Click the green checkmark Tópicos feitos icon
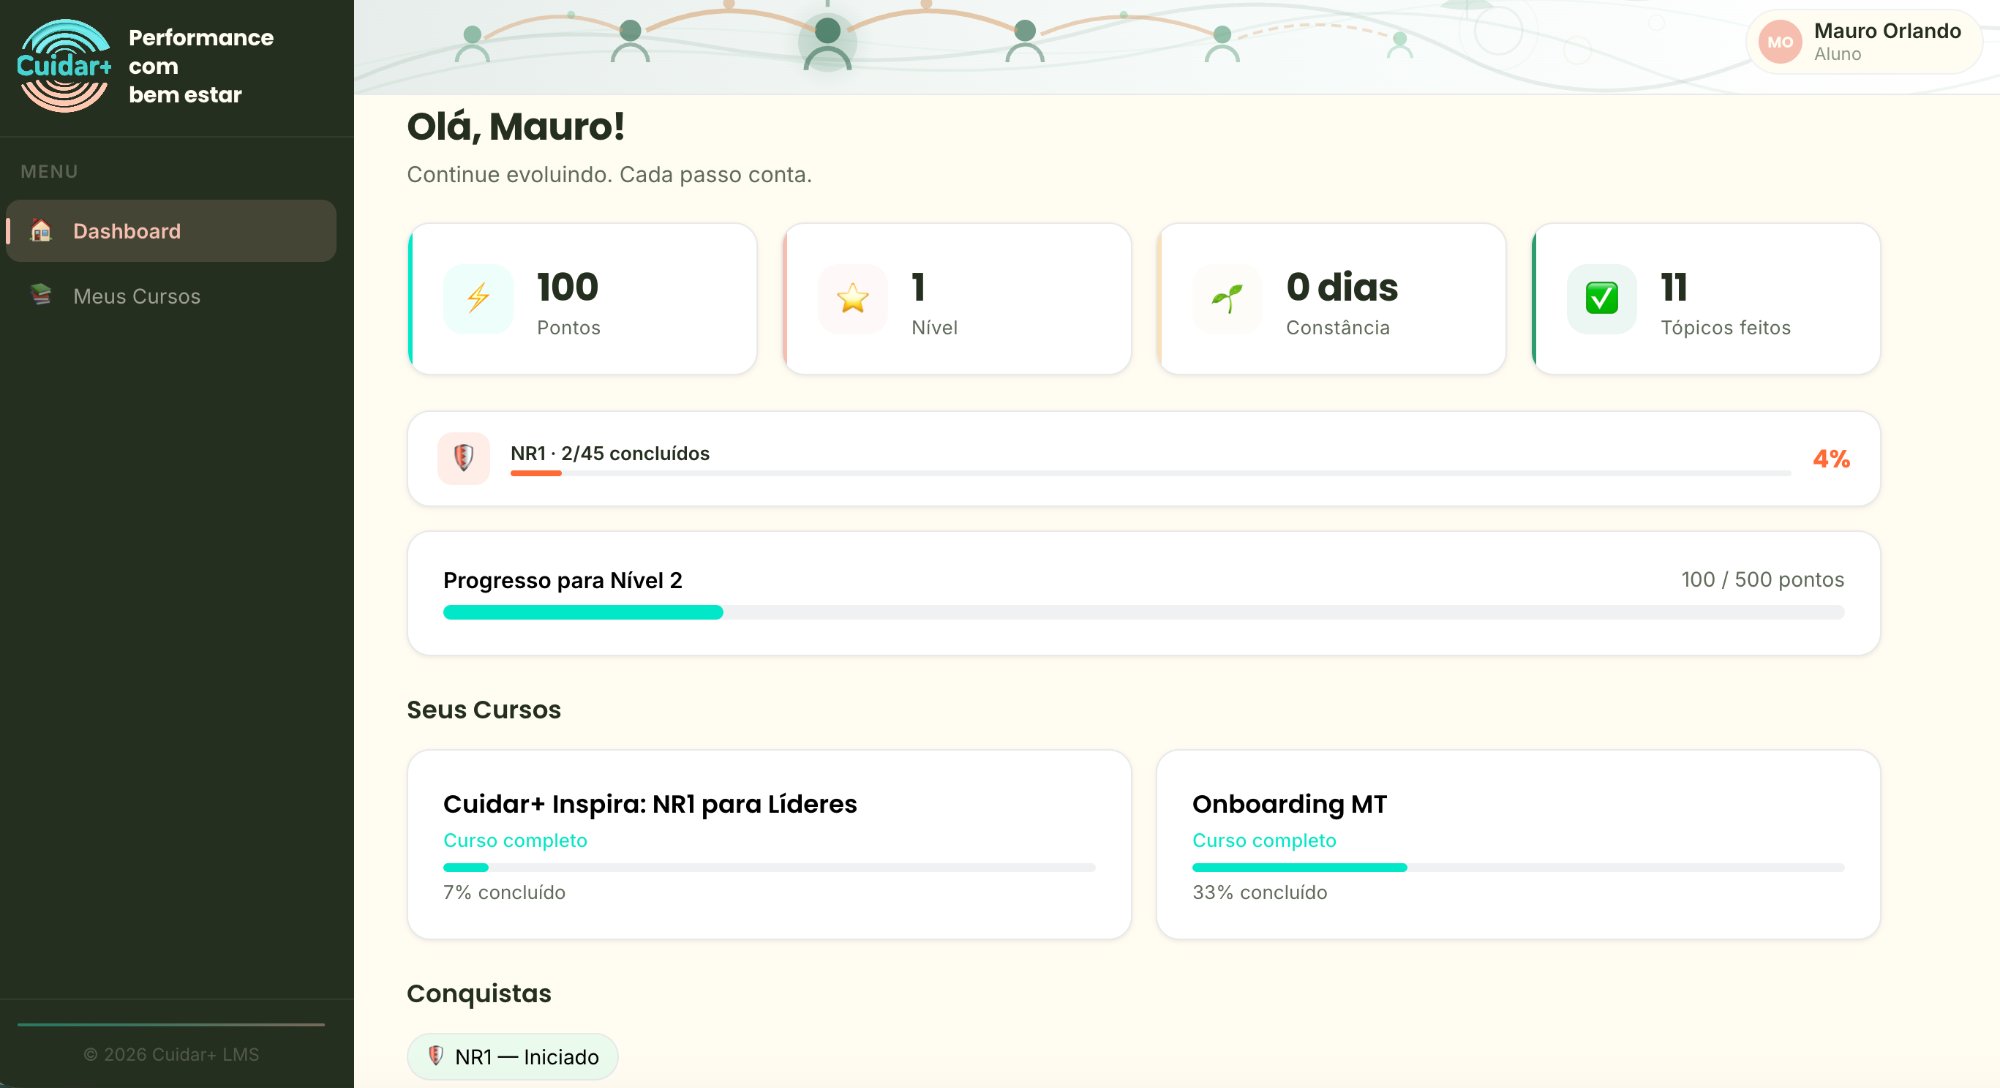Image resolution: width=2000 pixels, height=1088 pixels. (x=1600, y=298)
